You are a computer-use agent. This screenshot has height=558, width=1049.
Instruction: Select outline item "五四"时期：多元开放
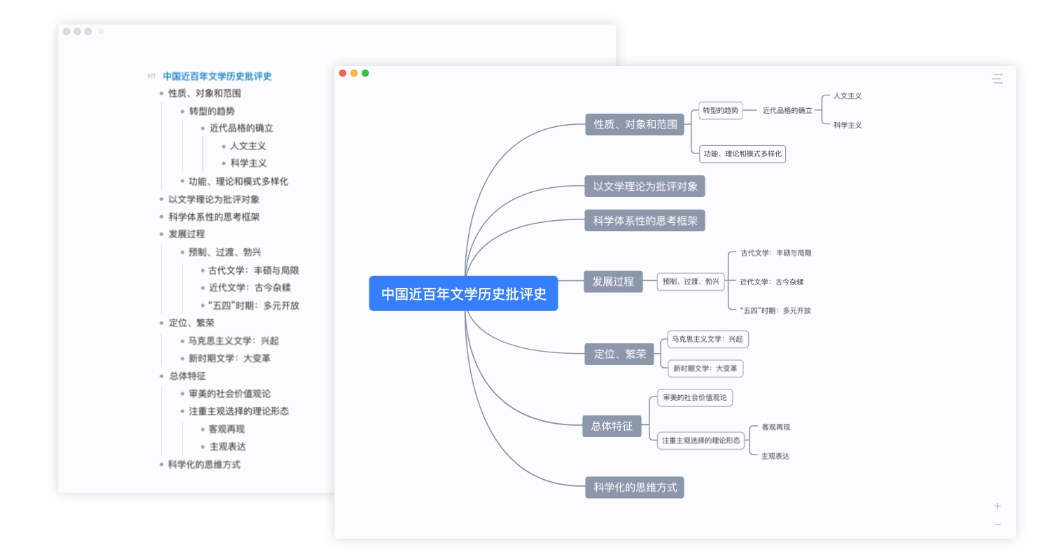tap(254, 306)
